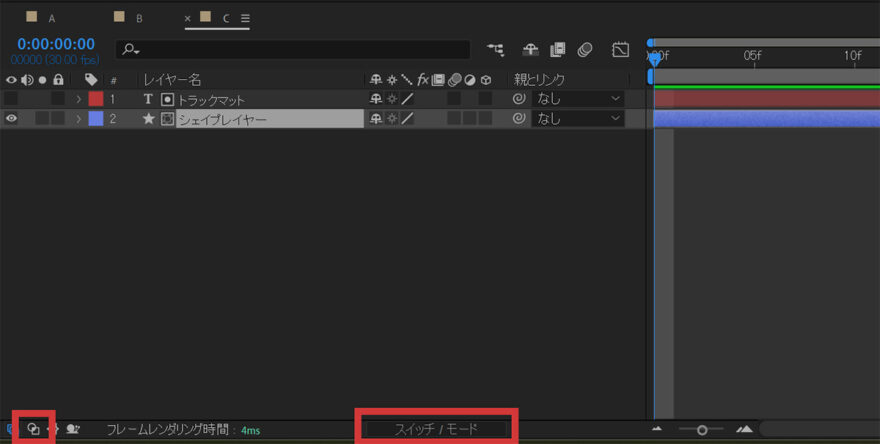880x444 pixels.
Task: Click the pick whip for シェイプレイヤー layer
Action: (x=520, y=118)
